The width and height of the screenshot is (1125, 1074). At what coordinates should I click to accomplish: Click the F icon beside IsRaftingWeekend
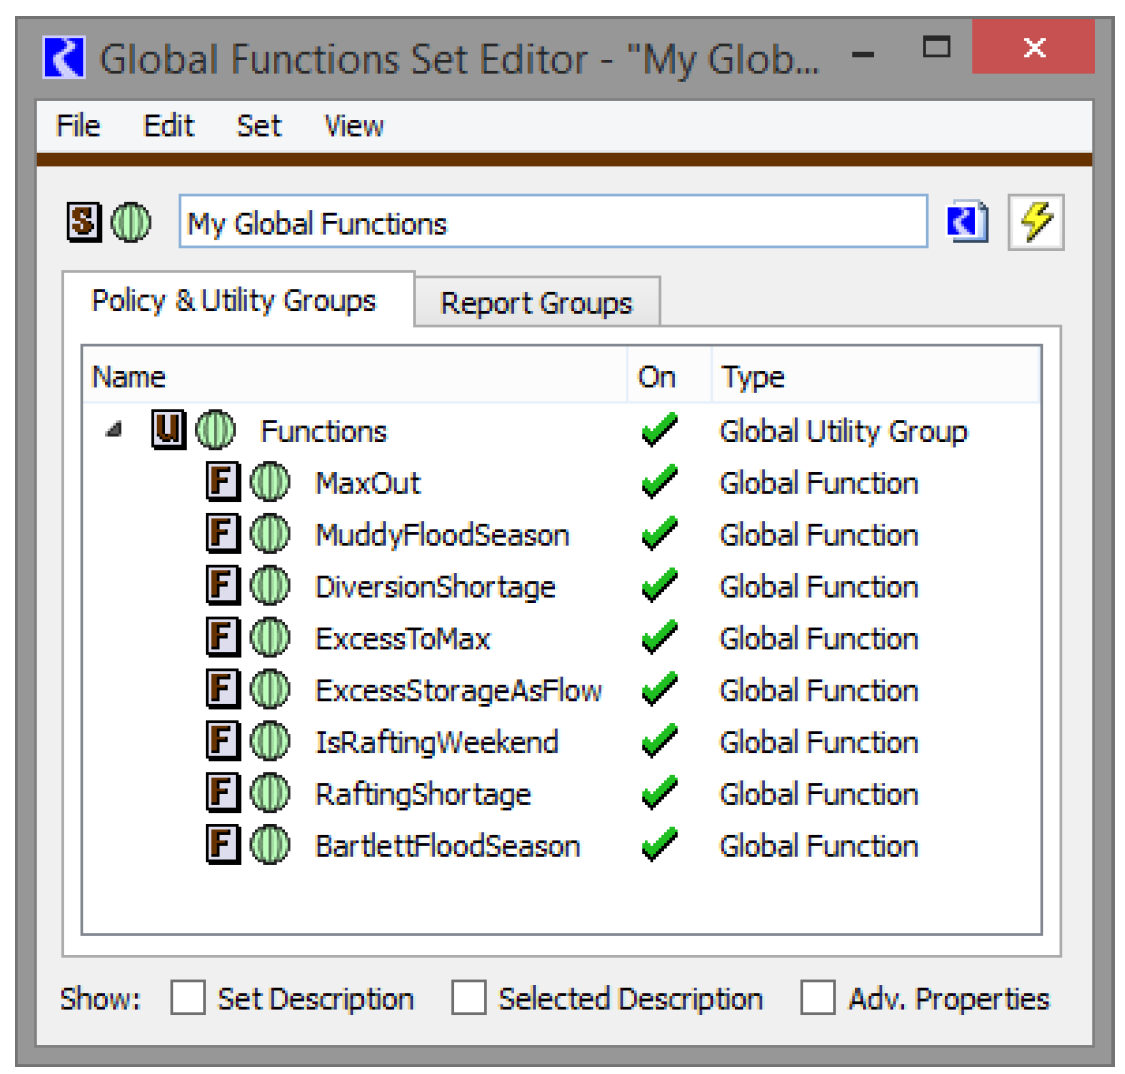click(x=223, y=742)
